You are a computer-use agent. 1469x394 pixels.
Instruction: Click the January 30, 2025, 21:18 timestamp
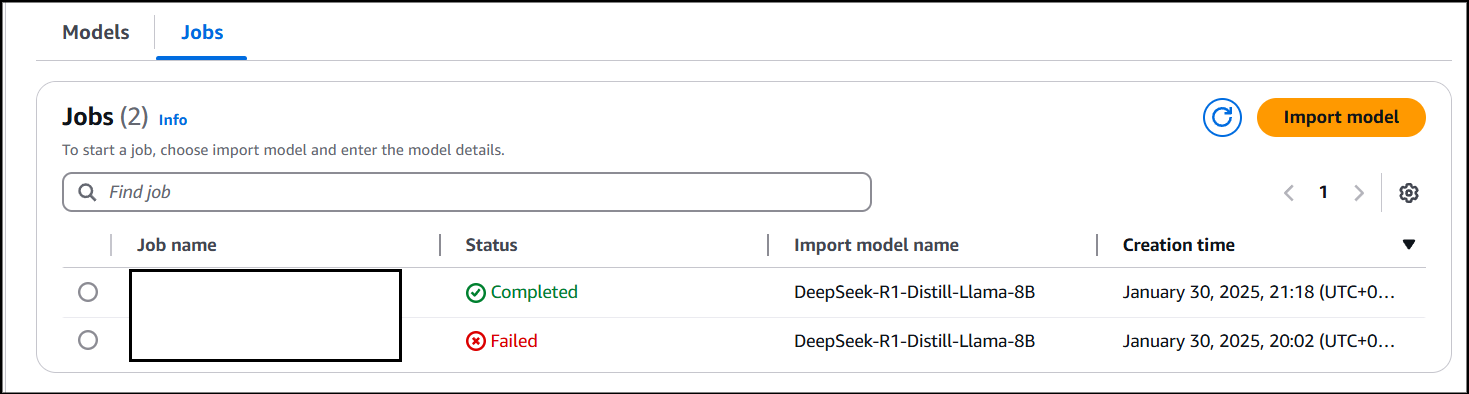[x=1258, y=292]
